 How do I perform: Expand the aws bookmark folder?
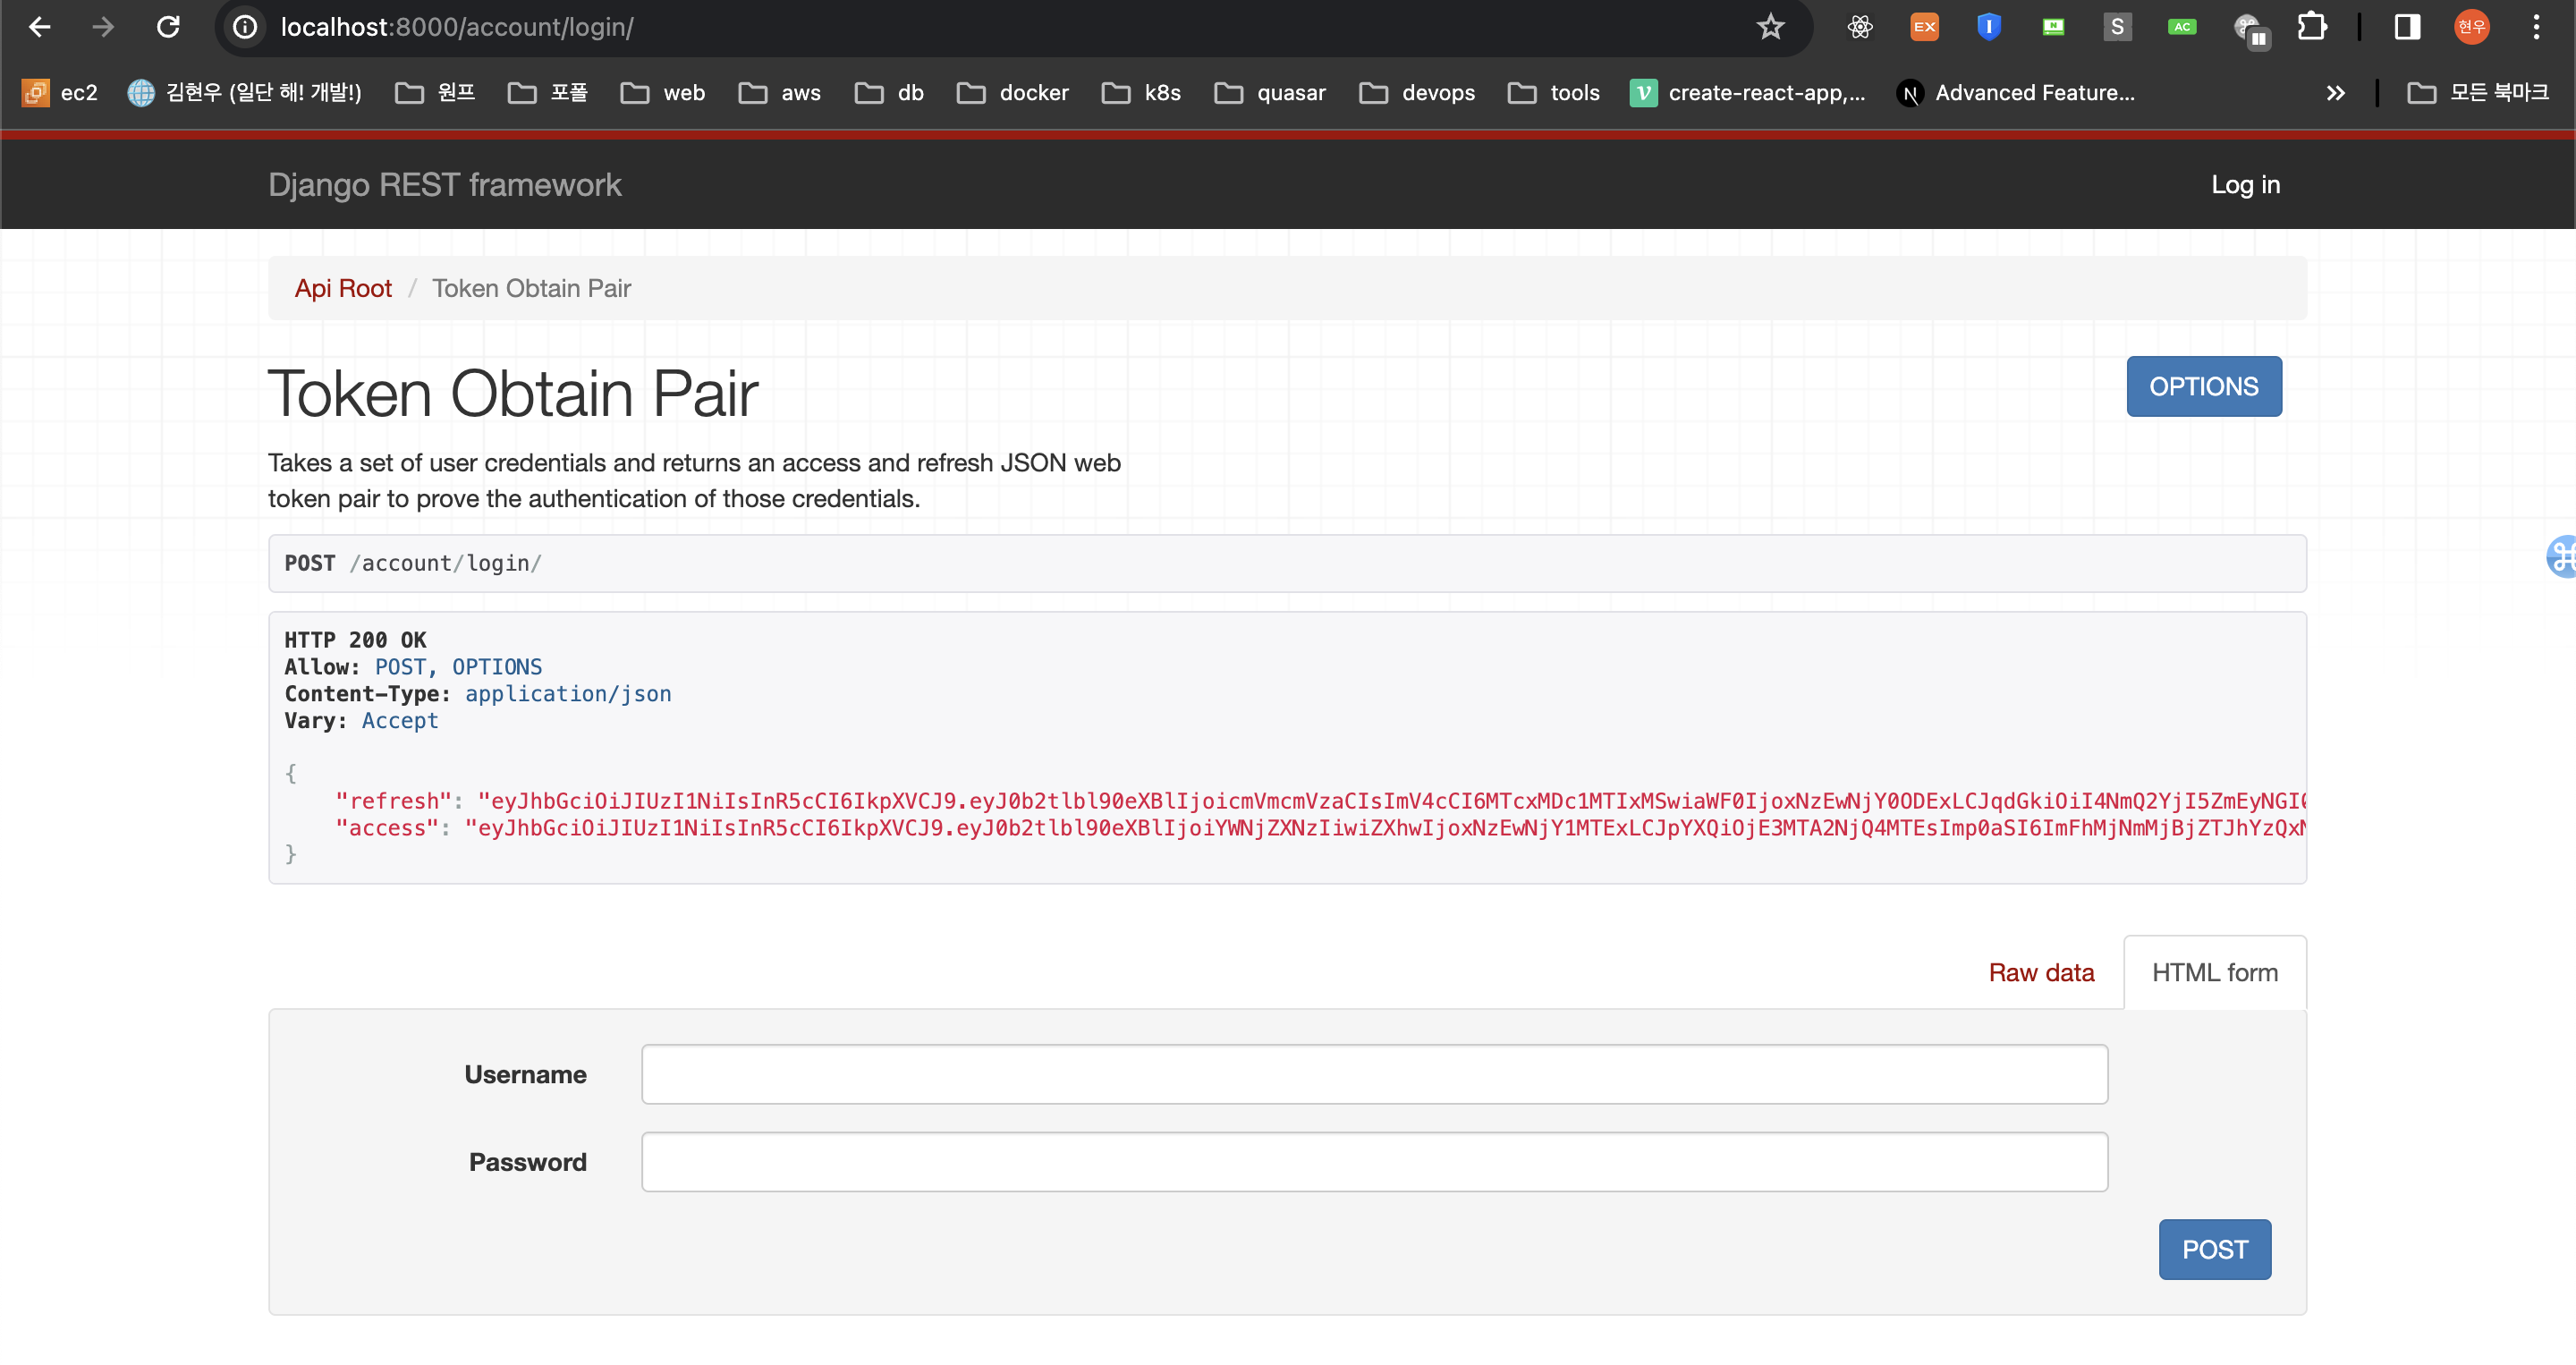point(780,93)
